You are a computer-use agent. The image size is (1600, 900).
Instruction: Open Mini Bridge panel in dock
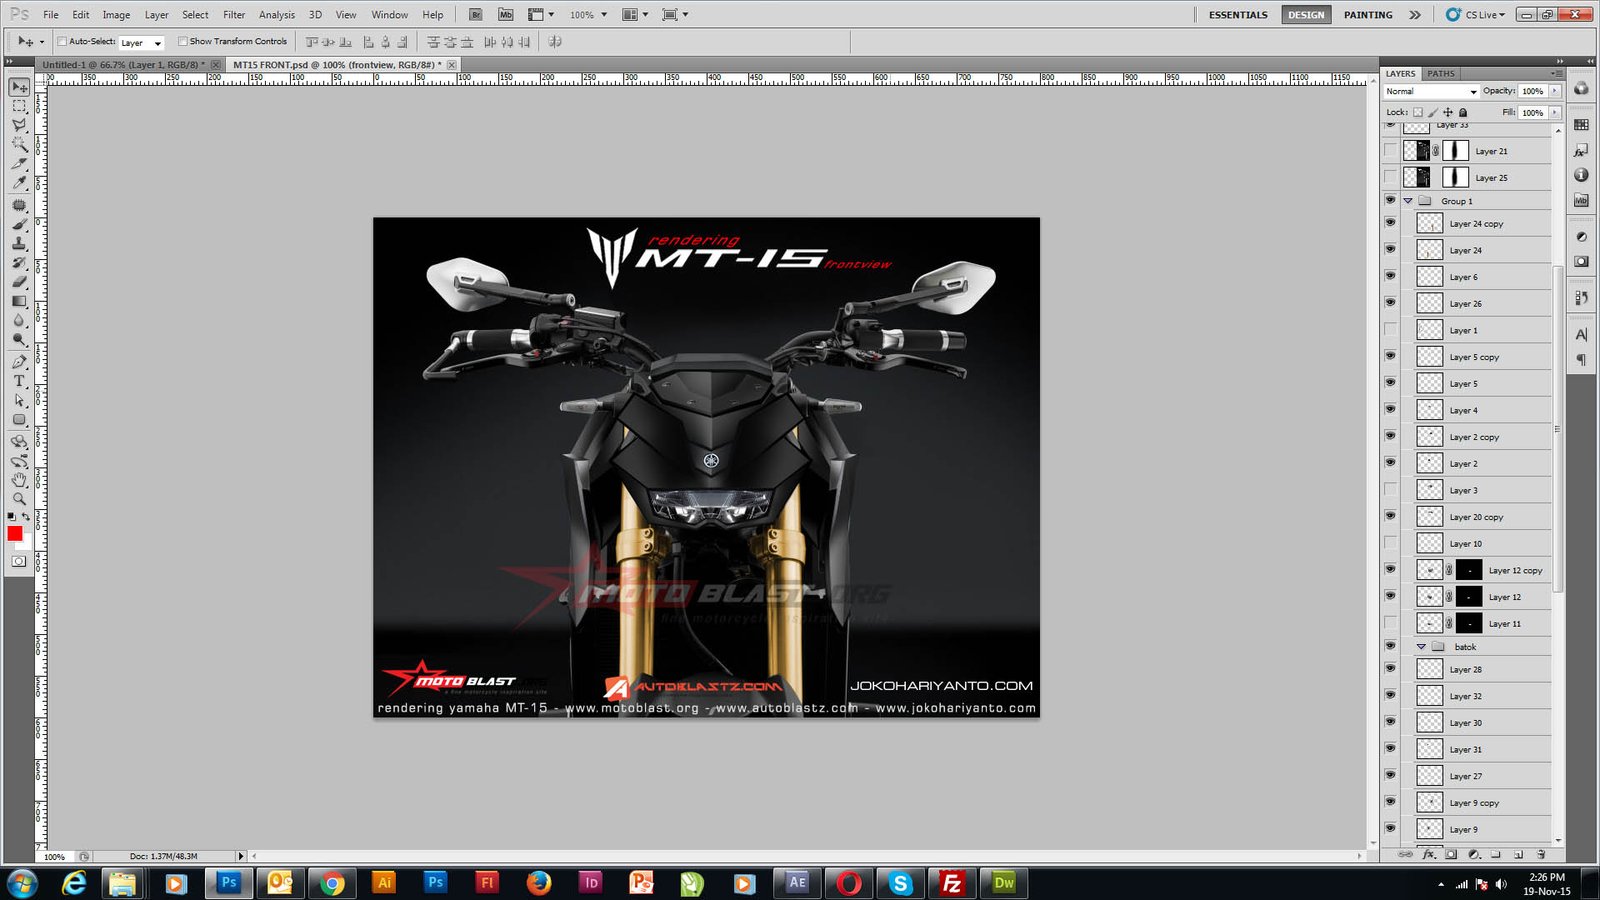pyautogui.click(x=1581, y=200)
